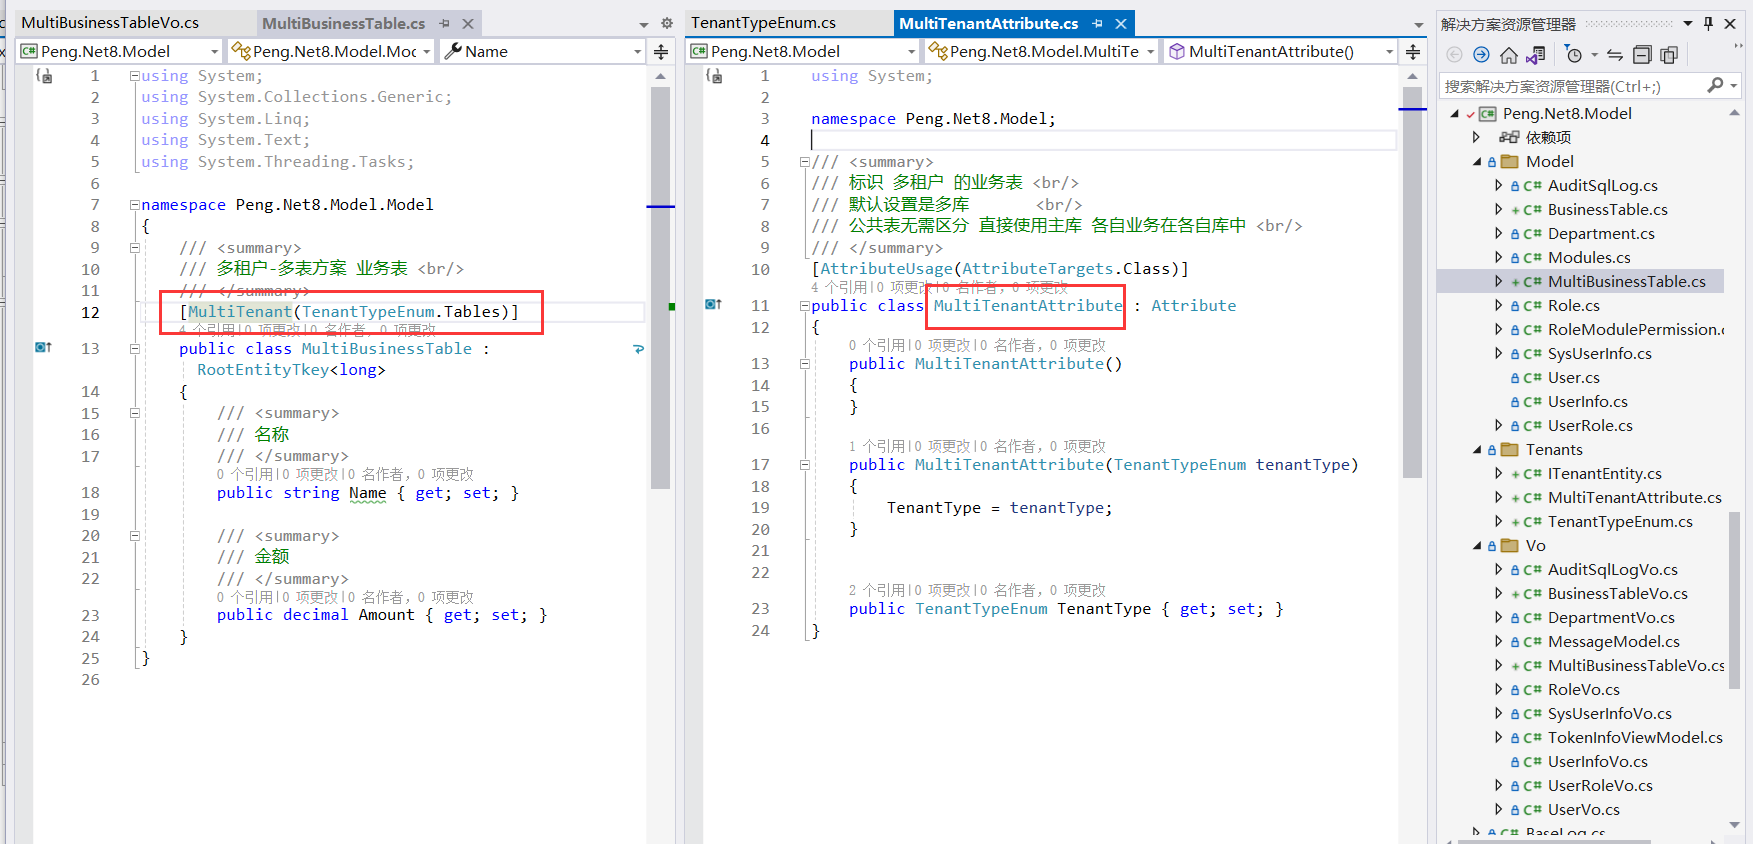Collapse the MultiTenantAttribute class outline
1753x844 pixels.
tap(804, 306)
